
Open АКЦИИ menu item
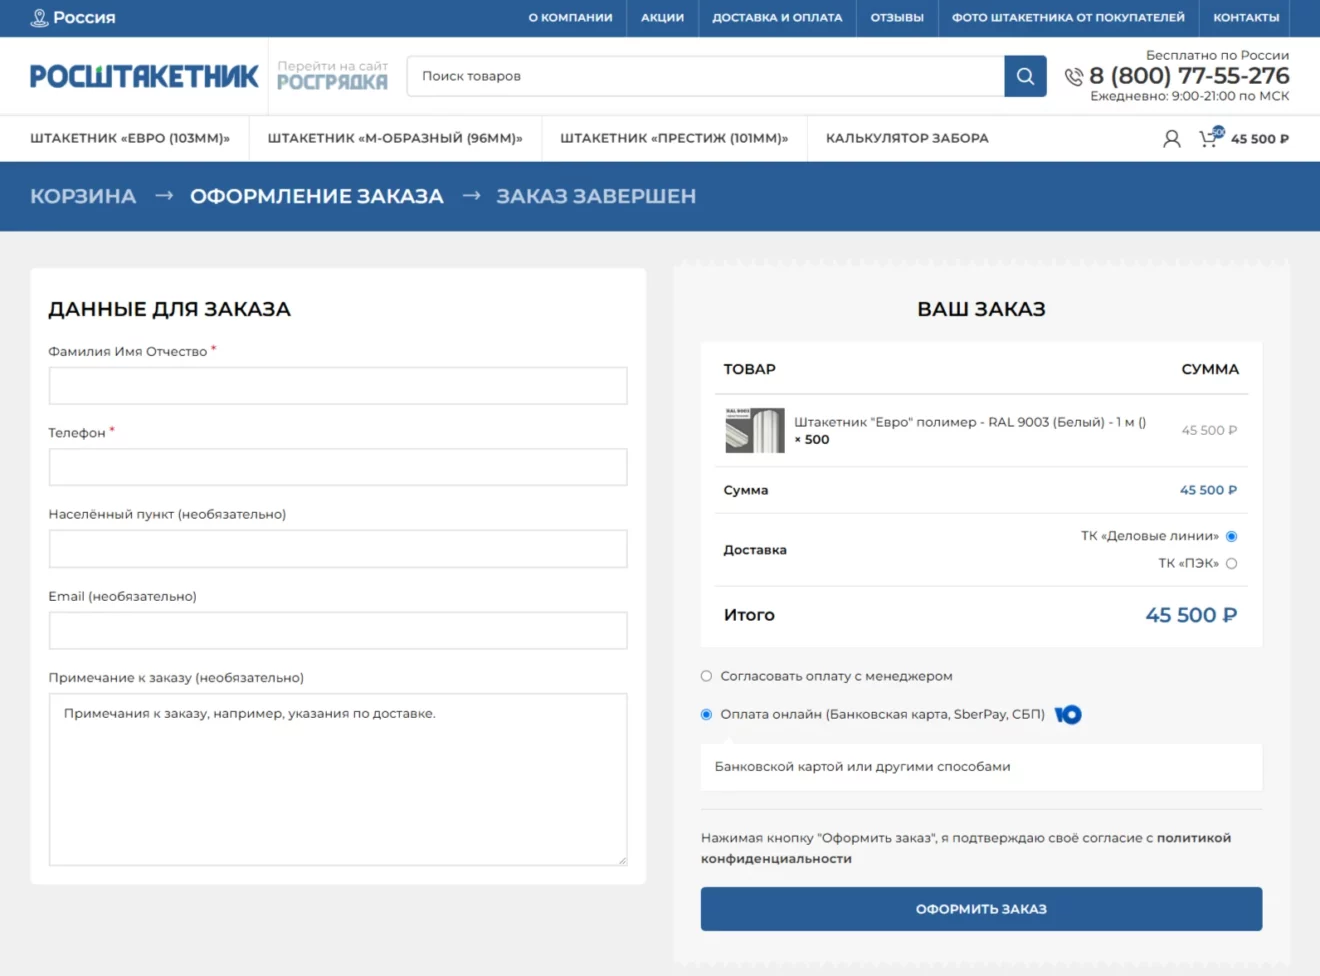tap(662, 18)
